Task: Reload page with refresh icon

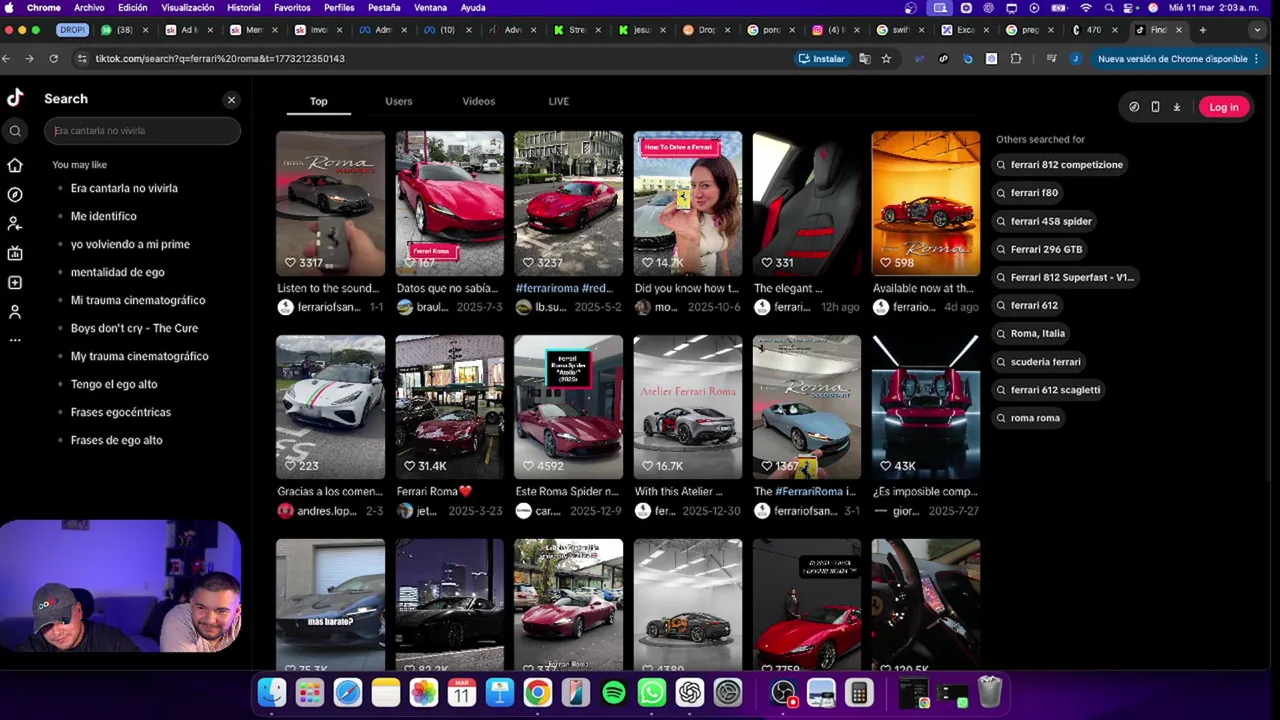Action: click(x=53, y=59)
